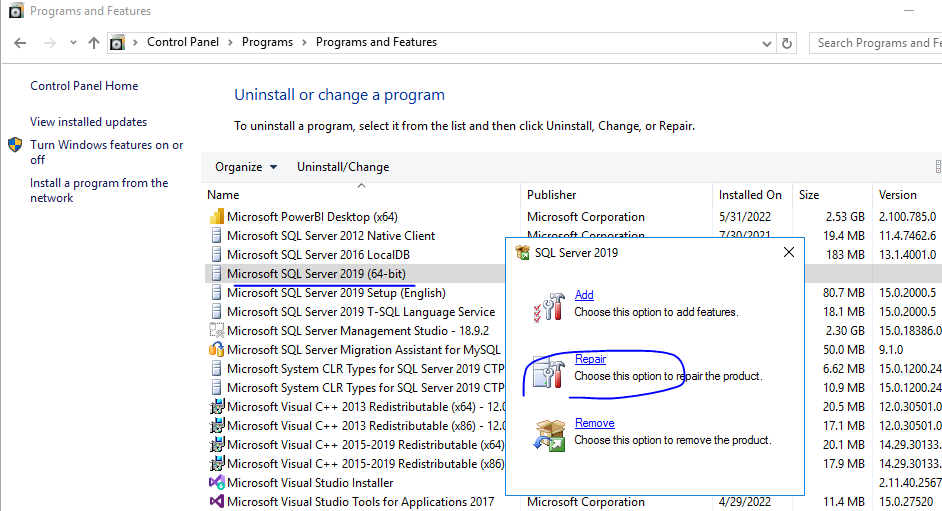Click install date 4/29/2022 cell
This screenshot has height=511, width=942.
[x=744, y=502]
